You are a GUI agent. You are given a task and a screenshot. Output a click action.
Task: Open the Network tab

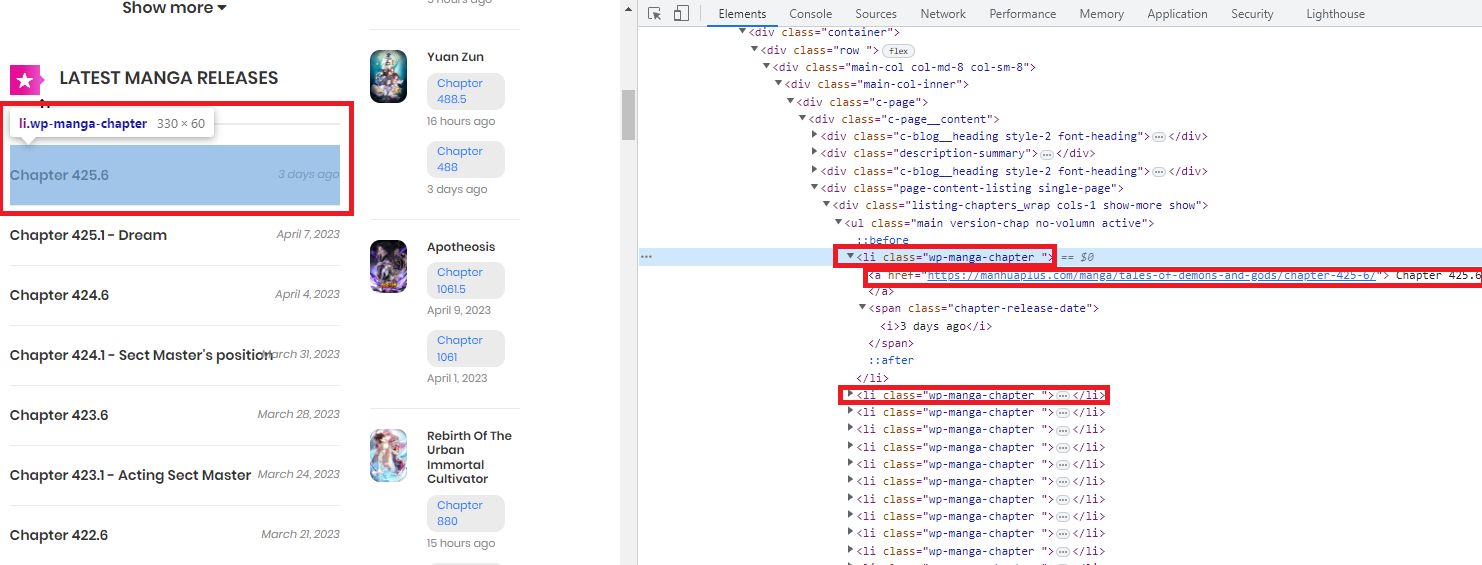click(x=943, y=14)
